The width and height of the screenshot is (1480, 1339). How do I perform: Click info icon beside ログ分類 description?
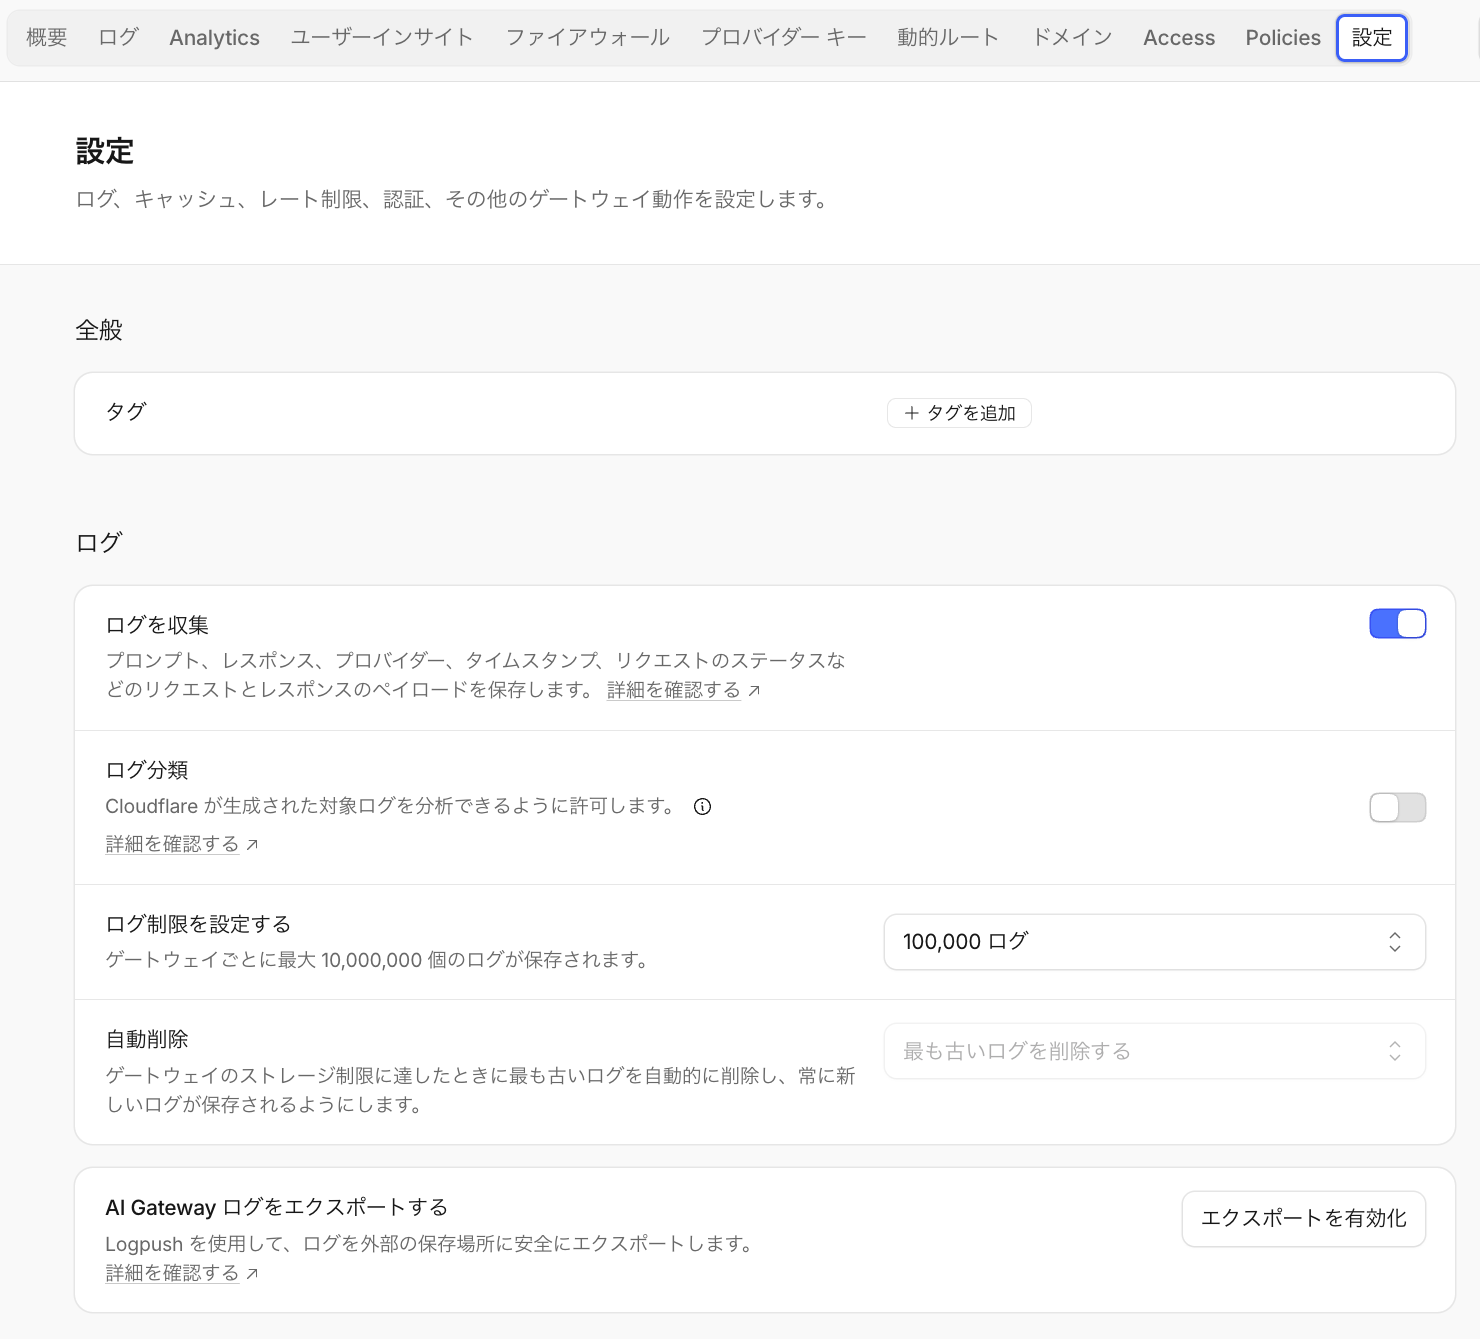tap(702, 807)
